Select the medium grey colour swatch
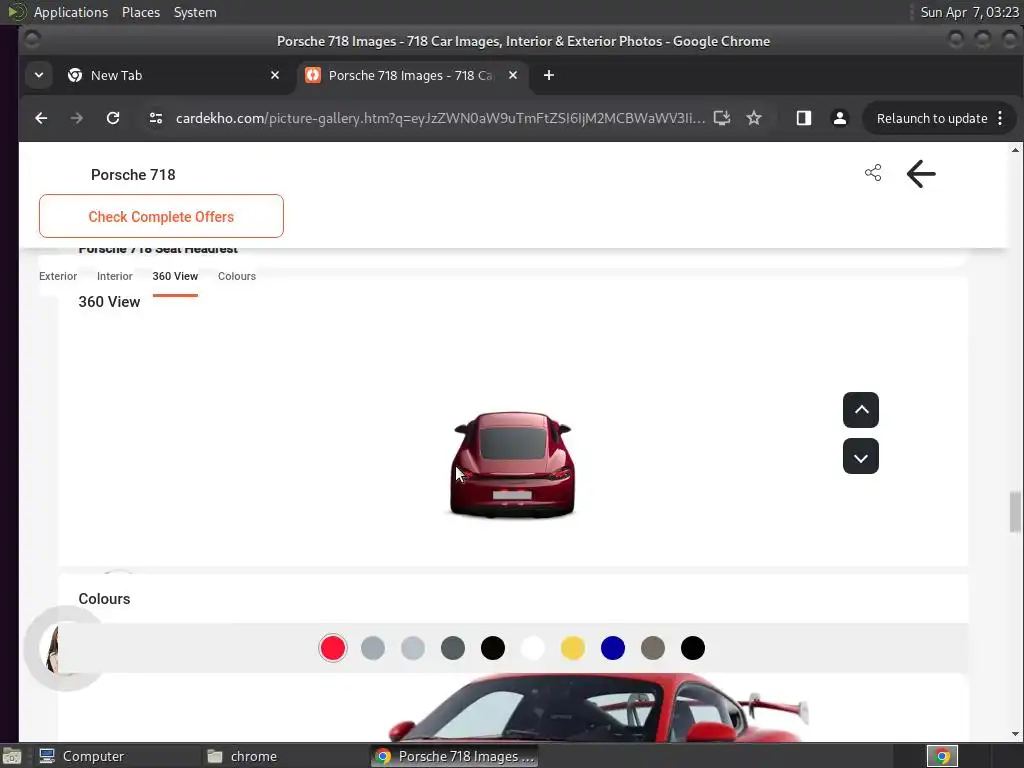Image resolution: width=1024 pixels, height=768 pixels. pos(373,648)
